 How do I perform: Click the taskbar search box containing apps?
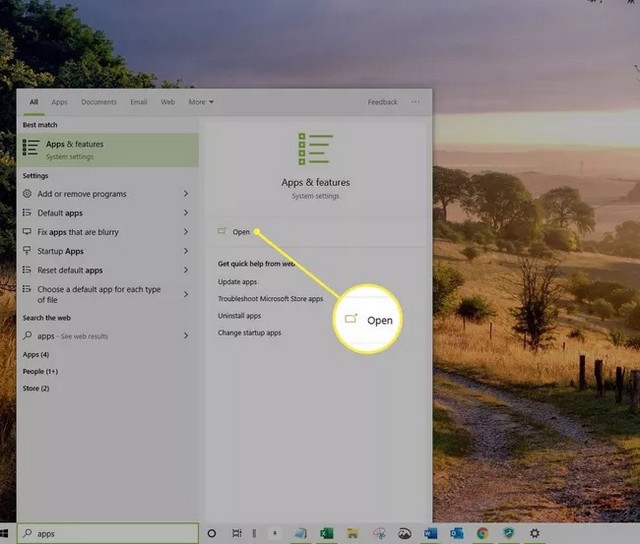(108, 534)
